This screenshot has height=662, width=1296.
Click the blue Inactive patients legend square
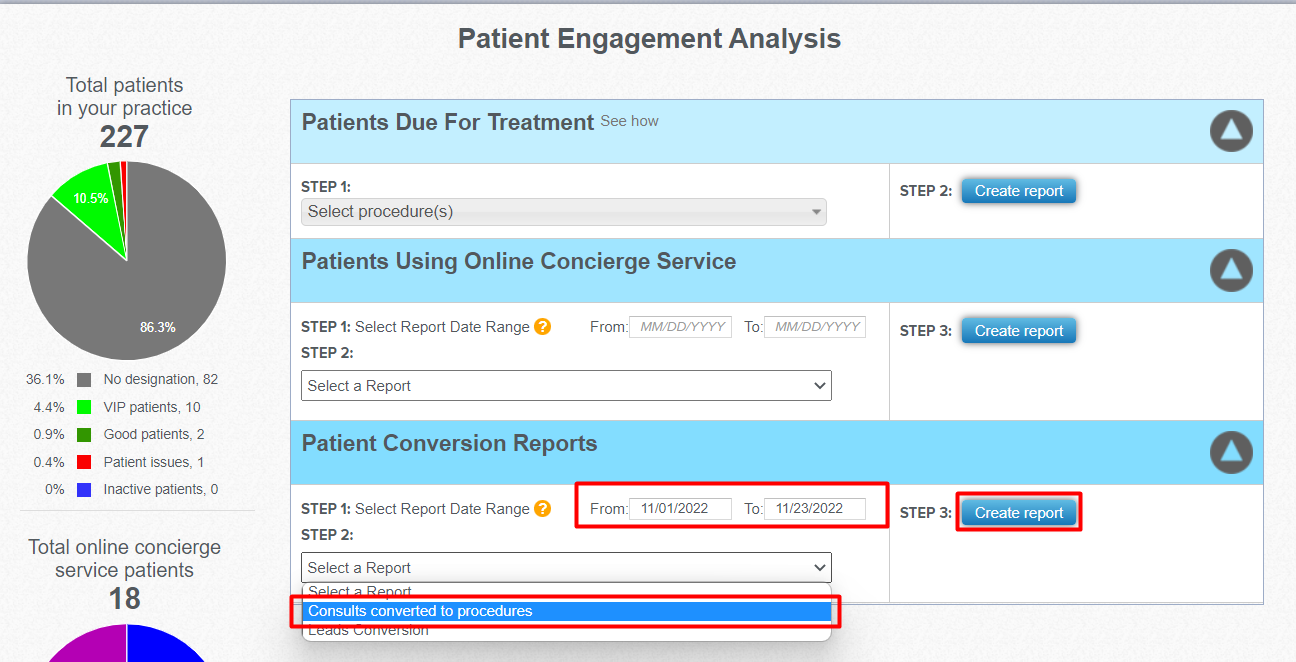[84, 489]
